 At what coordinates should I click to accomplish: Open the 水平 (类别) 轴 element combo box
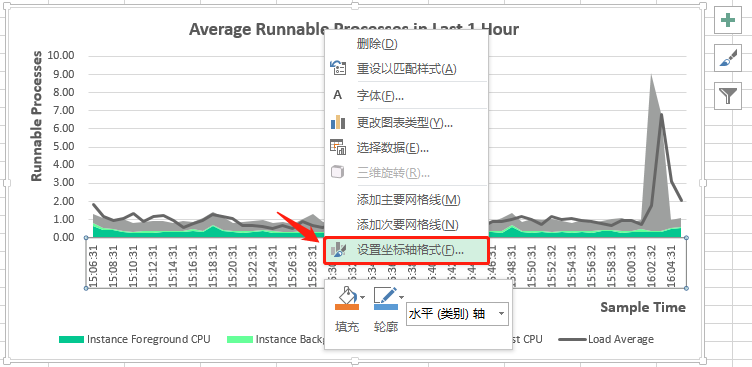(457, 314)
